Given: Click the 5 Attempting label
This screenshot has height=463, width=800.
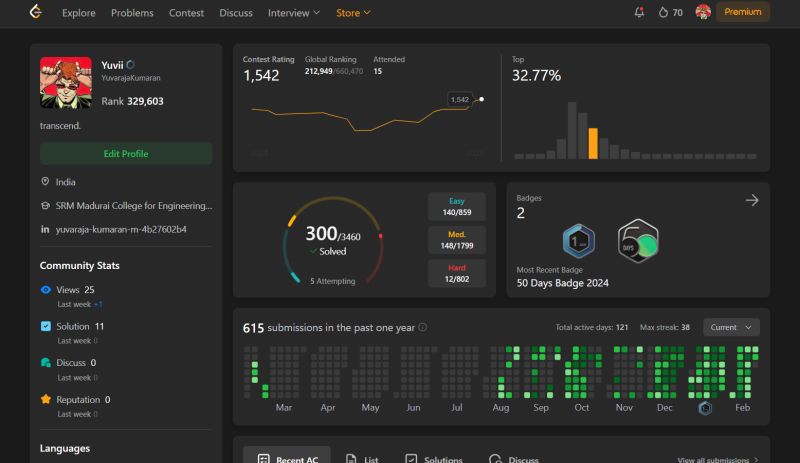Looking at the screenshot, I should pos(333,281).
